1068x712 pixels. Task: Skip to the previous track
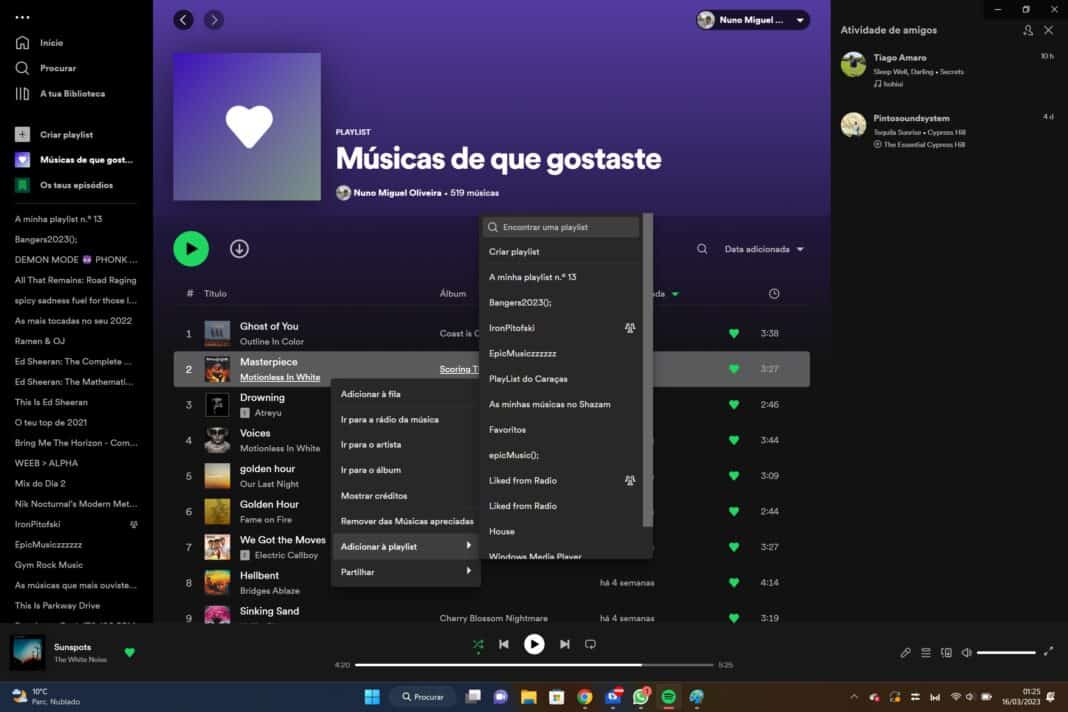504,644
